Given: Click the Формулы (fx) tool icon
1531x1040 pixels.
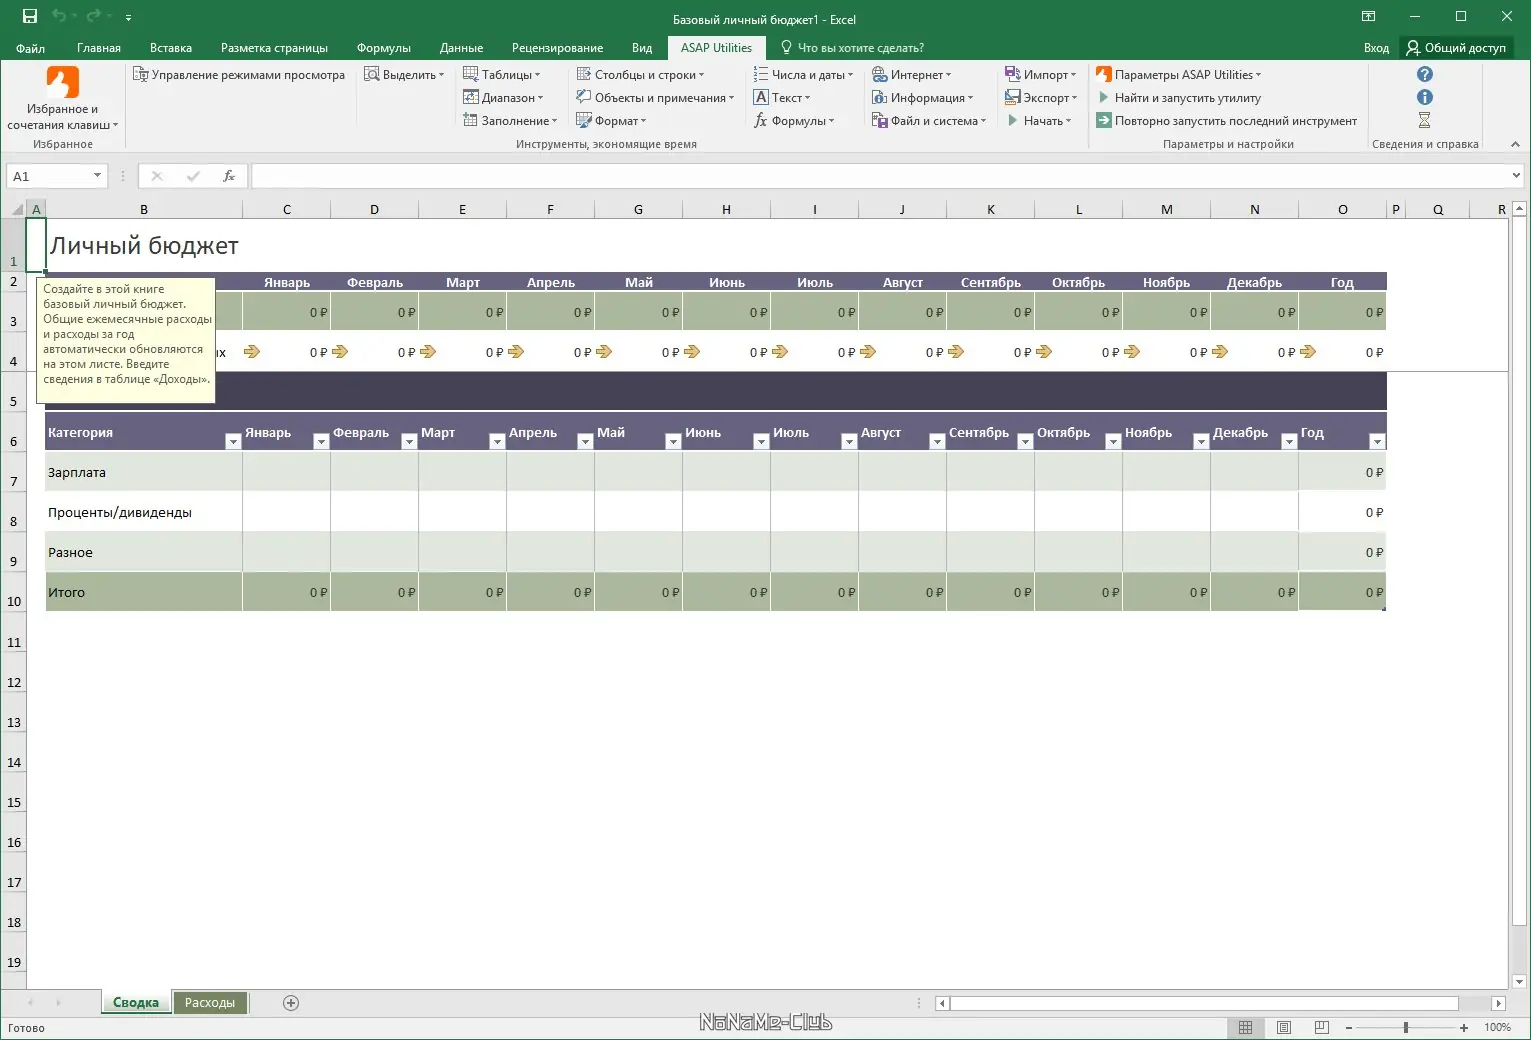Looking at the screenshot, I should coord(762,120).
